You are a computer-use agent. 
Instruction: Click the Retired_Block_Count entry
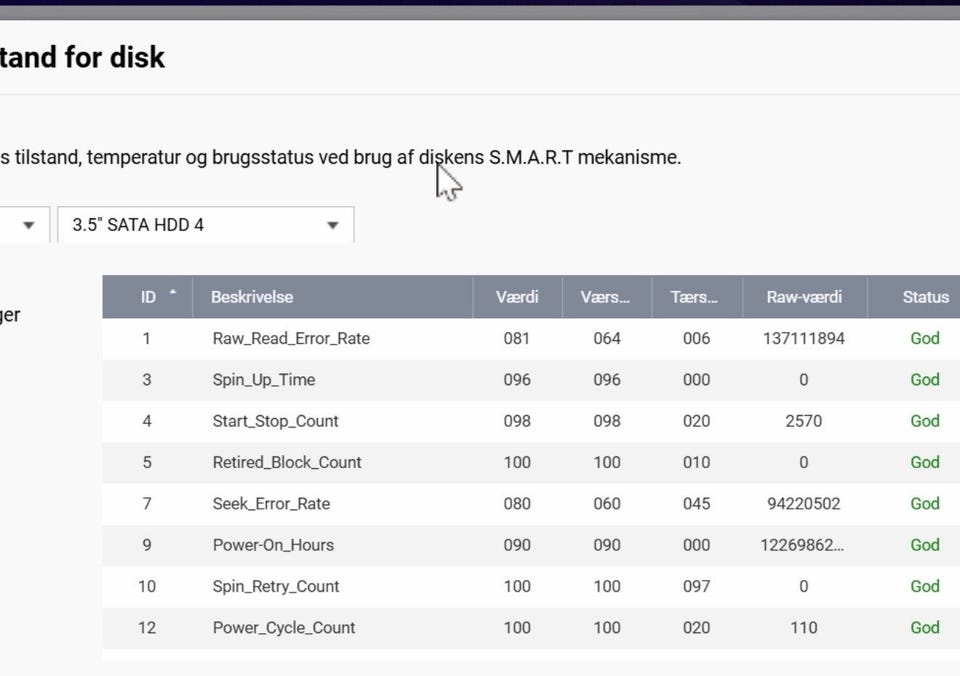[287, 462]
